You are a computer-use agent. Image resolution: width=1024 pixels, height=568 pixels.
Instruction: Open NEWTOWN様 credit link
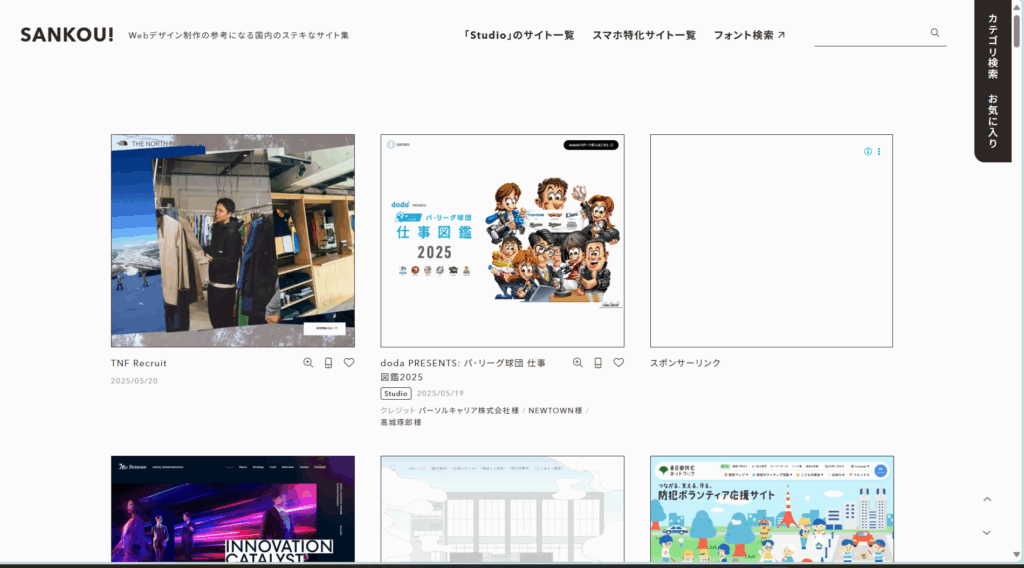coord(555,411)
